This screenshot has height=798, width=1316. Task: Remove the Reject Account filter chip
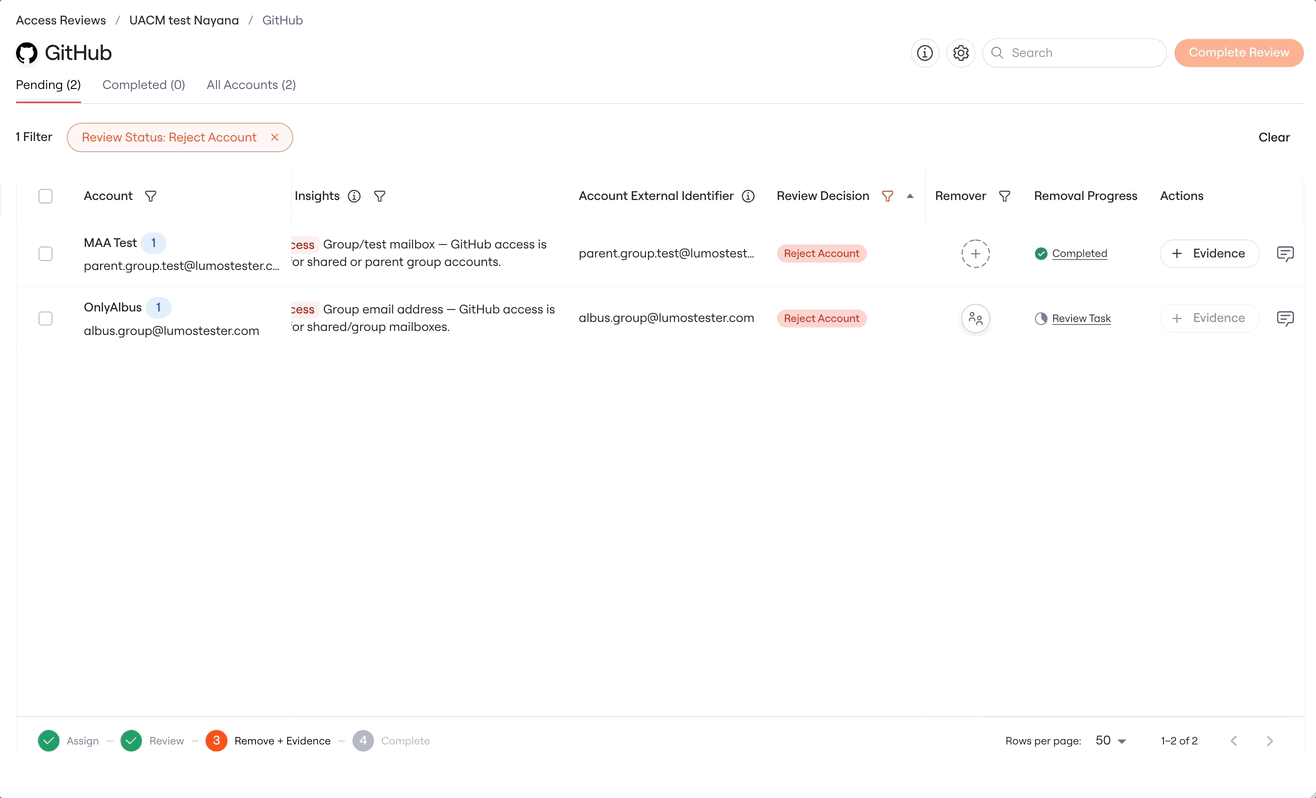pyautogui.click(x=275, y=137)
